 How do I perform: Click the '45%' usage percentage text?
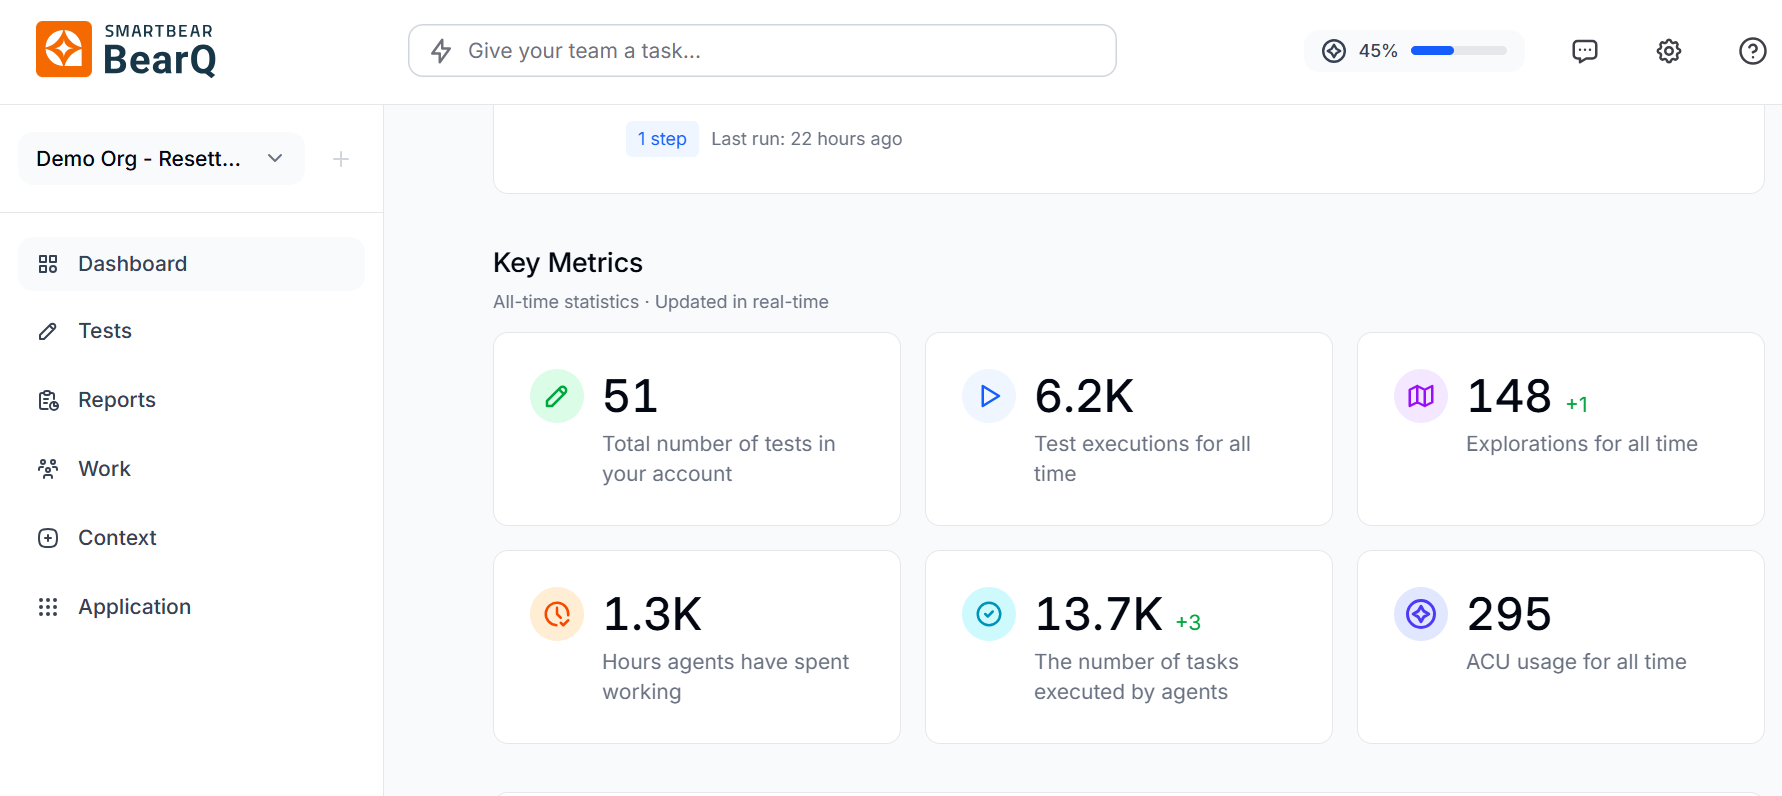1378,51
